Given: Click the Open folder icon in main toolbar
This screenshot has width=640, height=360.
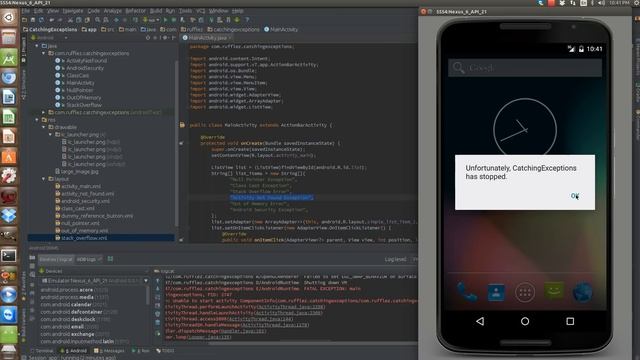Looking at the screenshot, I should pyautogui.click(x=24, y=20).
